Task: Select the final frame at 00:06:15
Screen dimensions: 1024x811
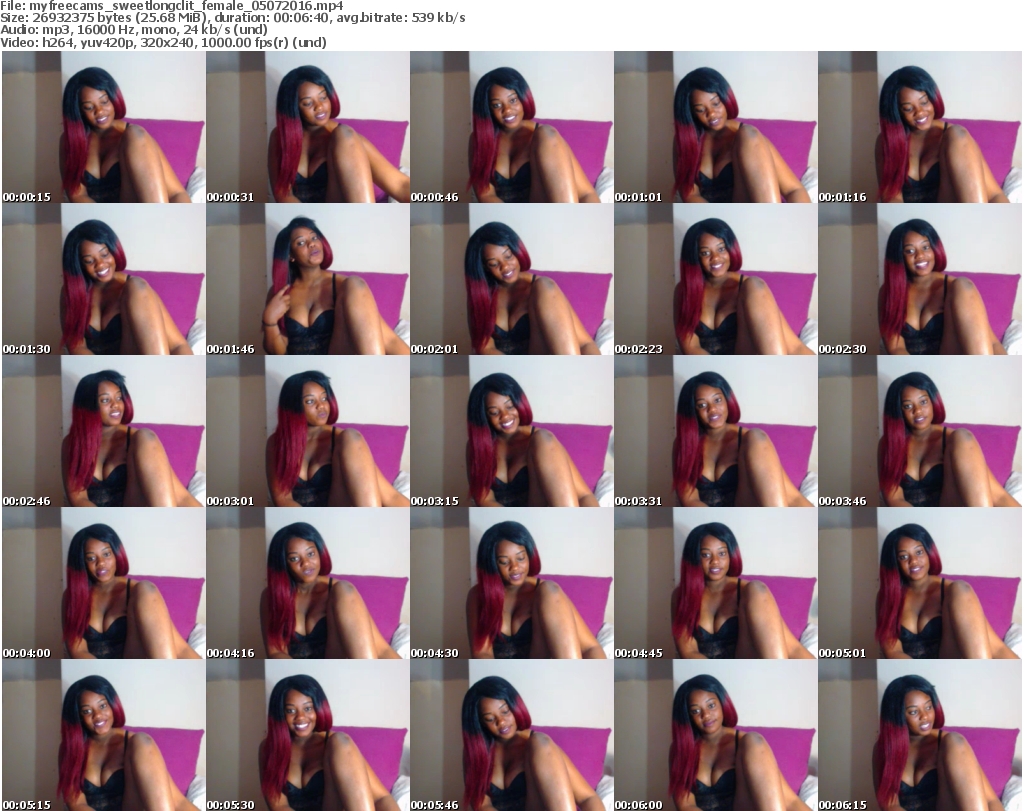Action: [x=920, y=735]
